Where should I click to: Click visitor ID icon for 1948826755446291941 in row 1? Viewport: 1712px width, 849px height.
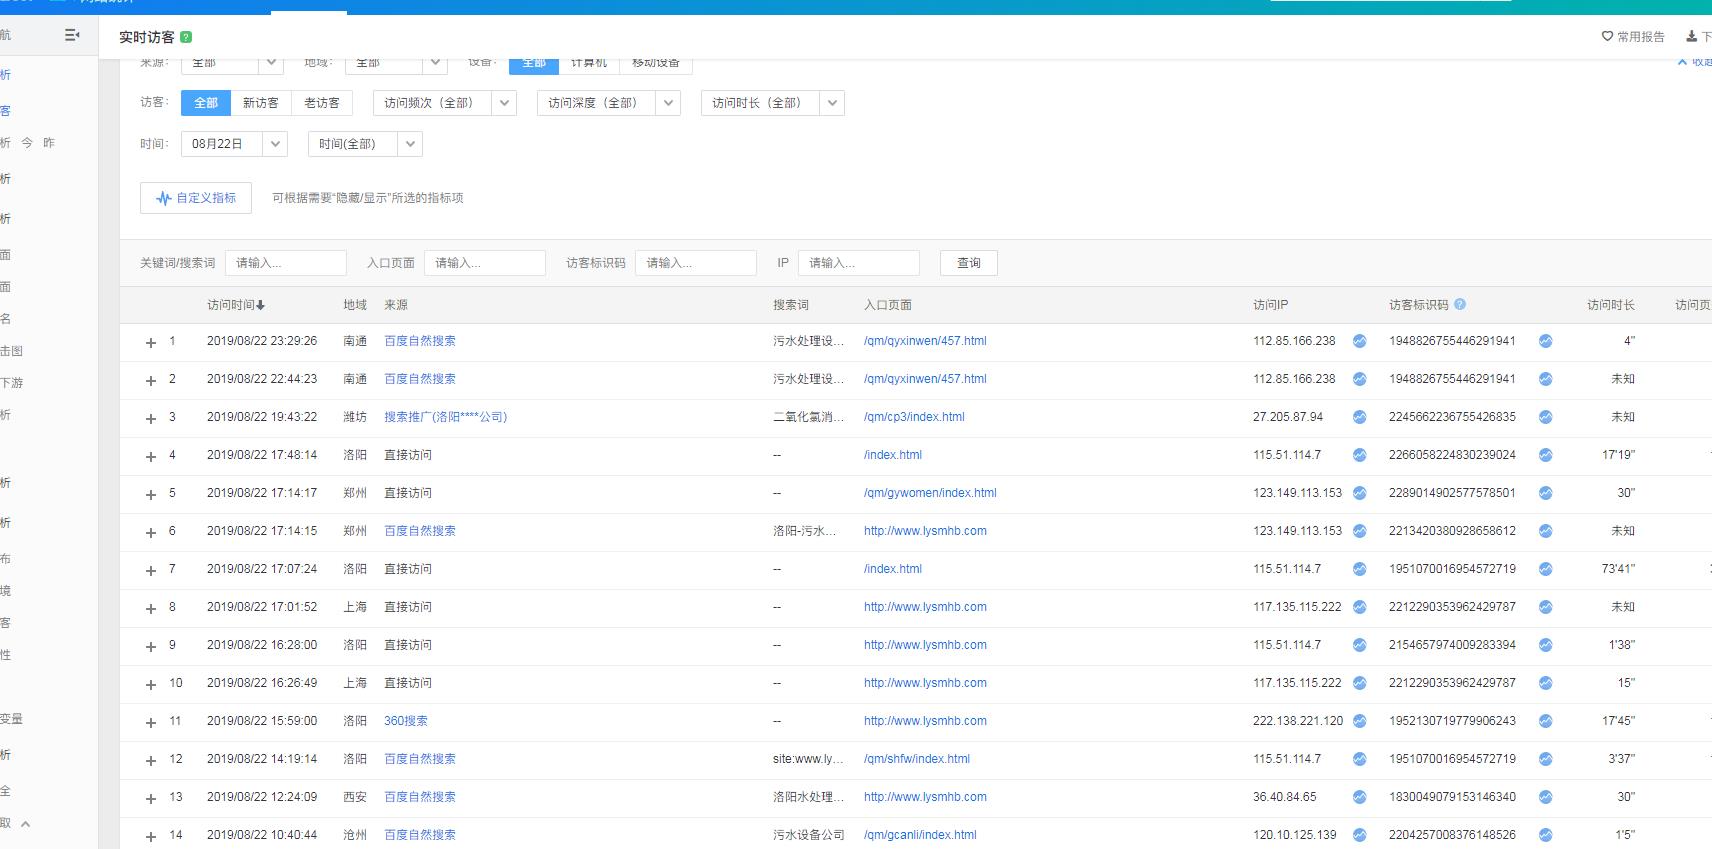(1545, 341)
